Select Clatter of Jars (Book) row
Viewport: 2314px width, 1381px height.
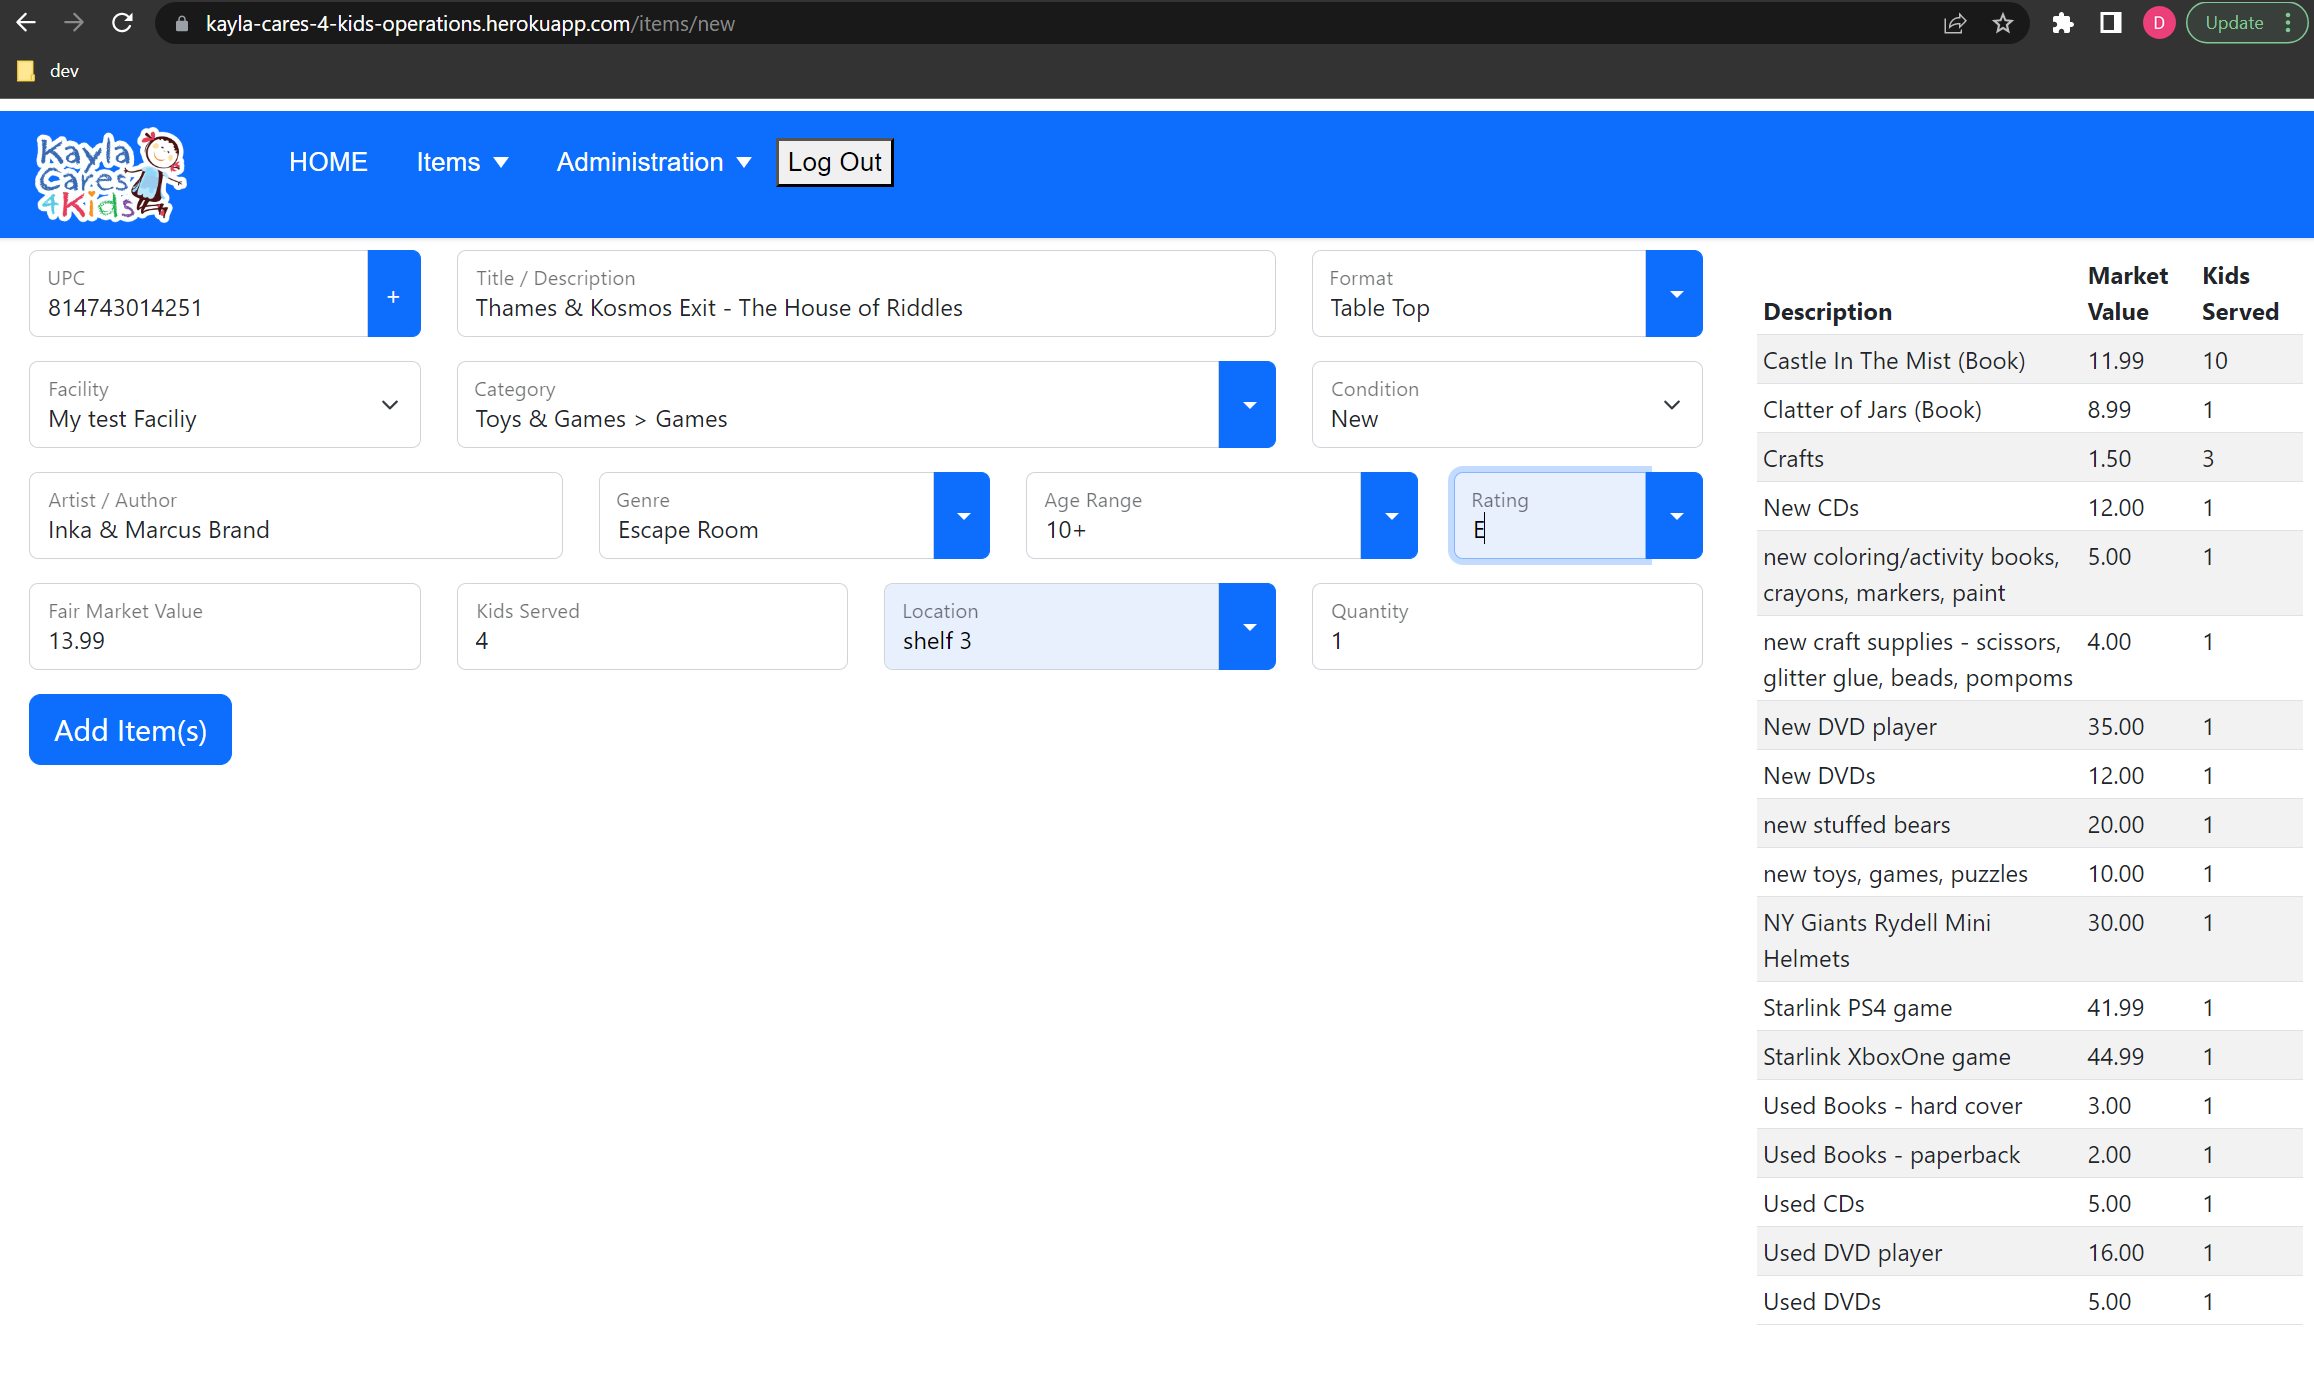coord(2029,409)
